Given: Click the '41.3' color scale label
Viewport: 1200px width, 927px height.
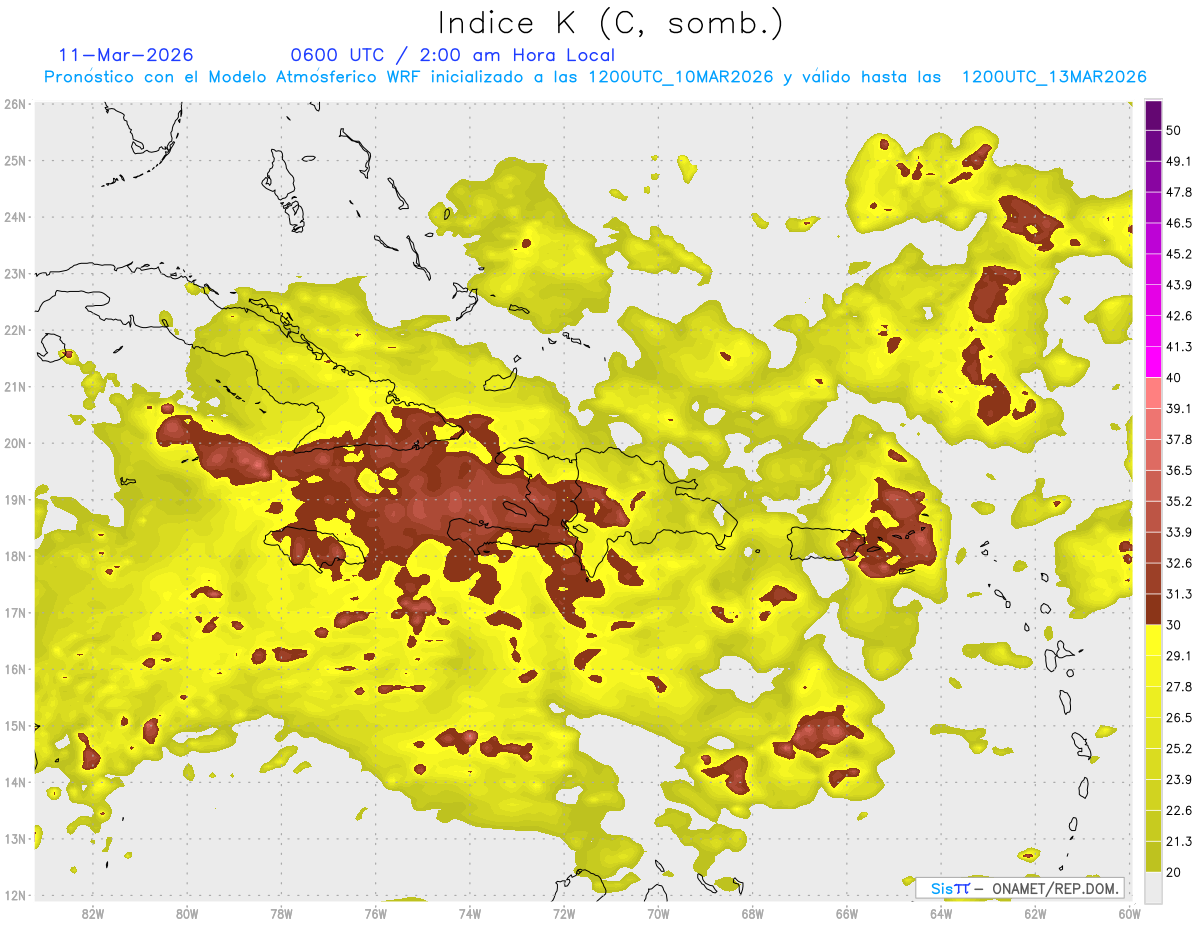Looking at the screenshot, I should point(1179,347).
